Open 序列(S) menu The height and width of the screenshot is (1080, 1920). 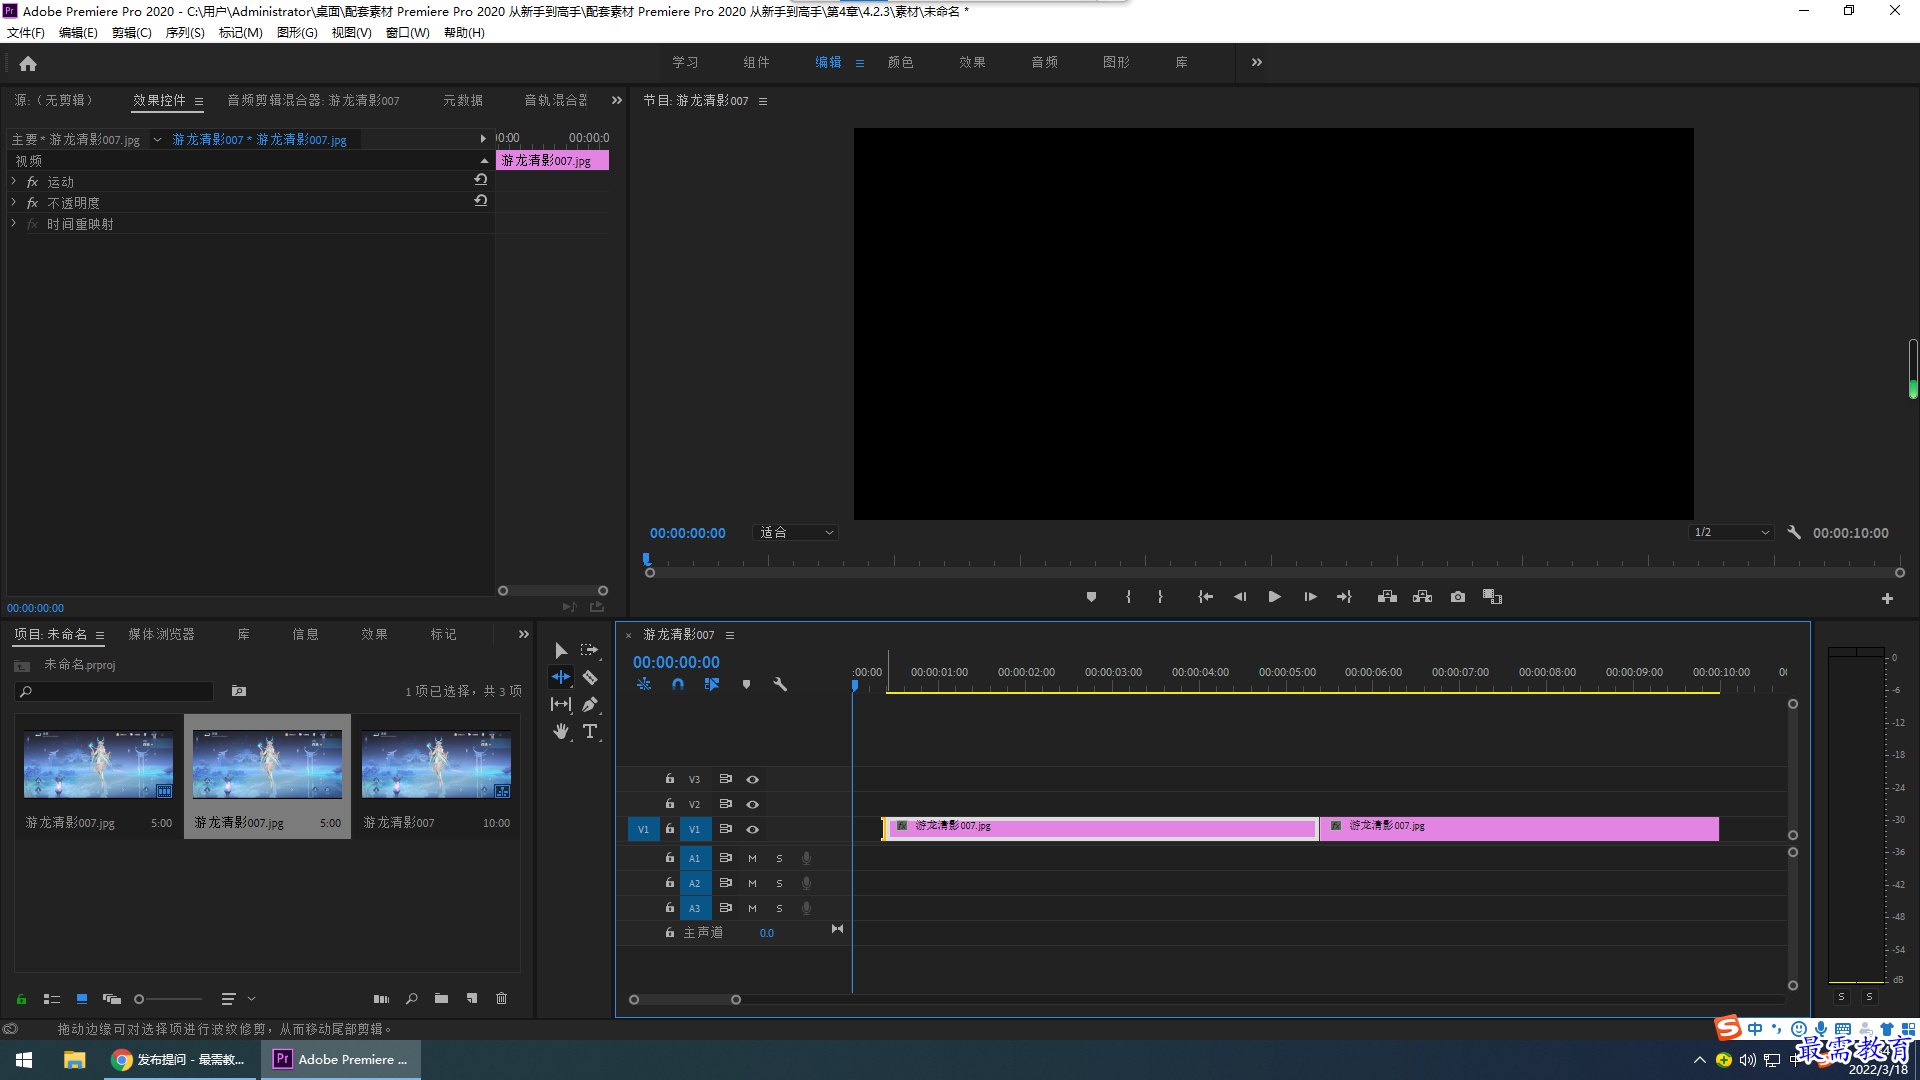[x=185, y=33]
